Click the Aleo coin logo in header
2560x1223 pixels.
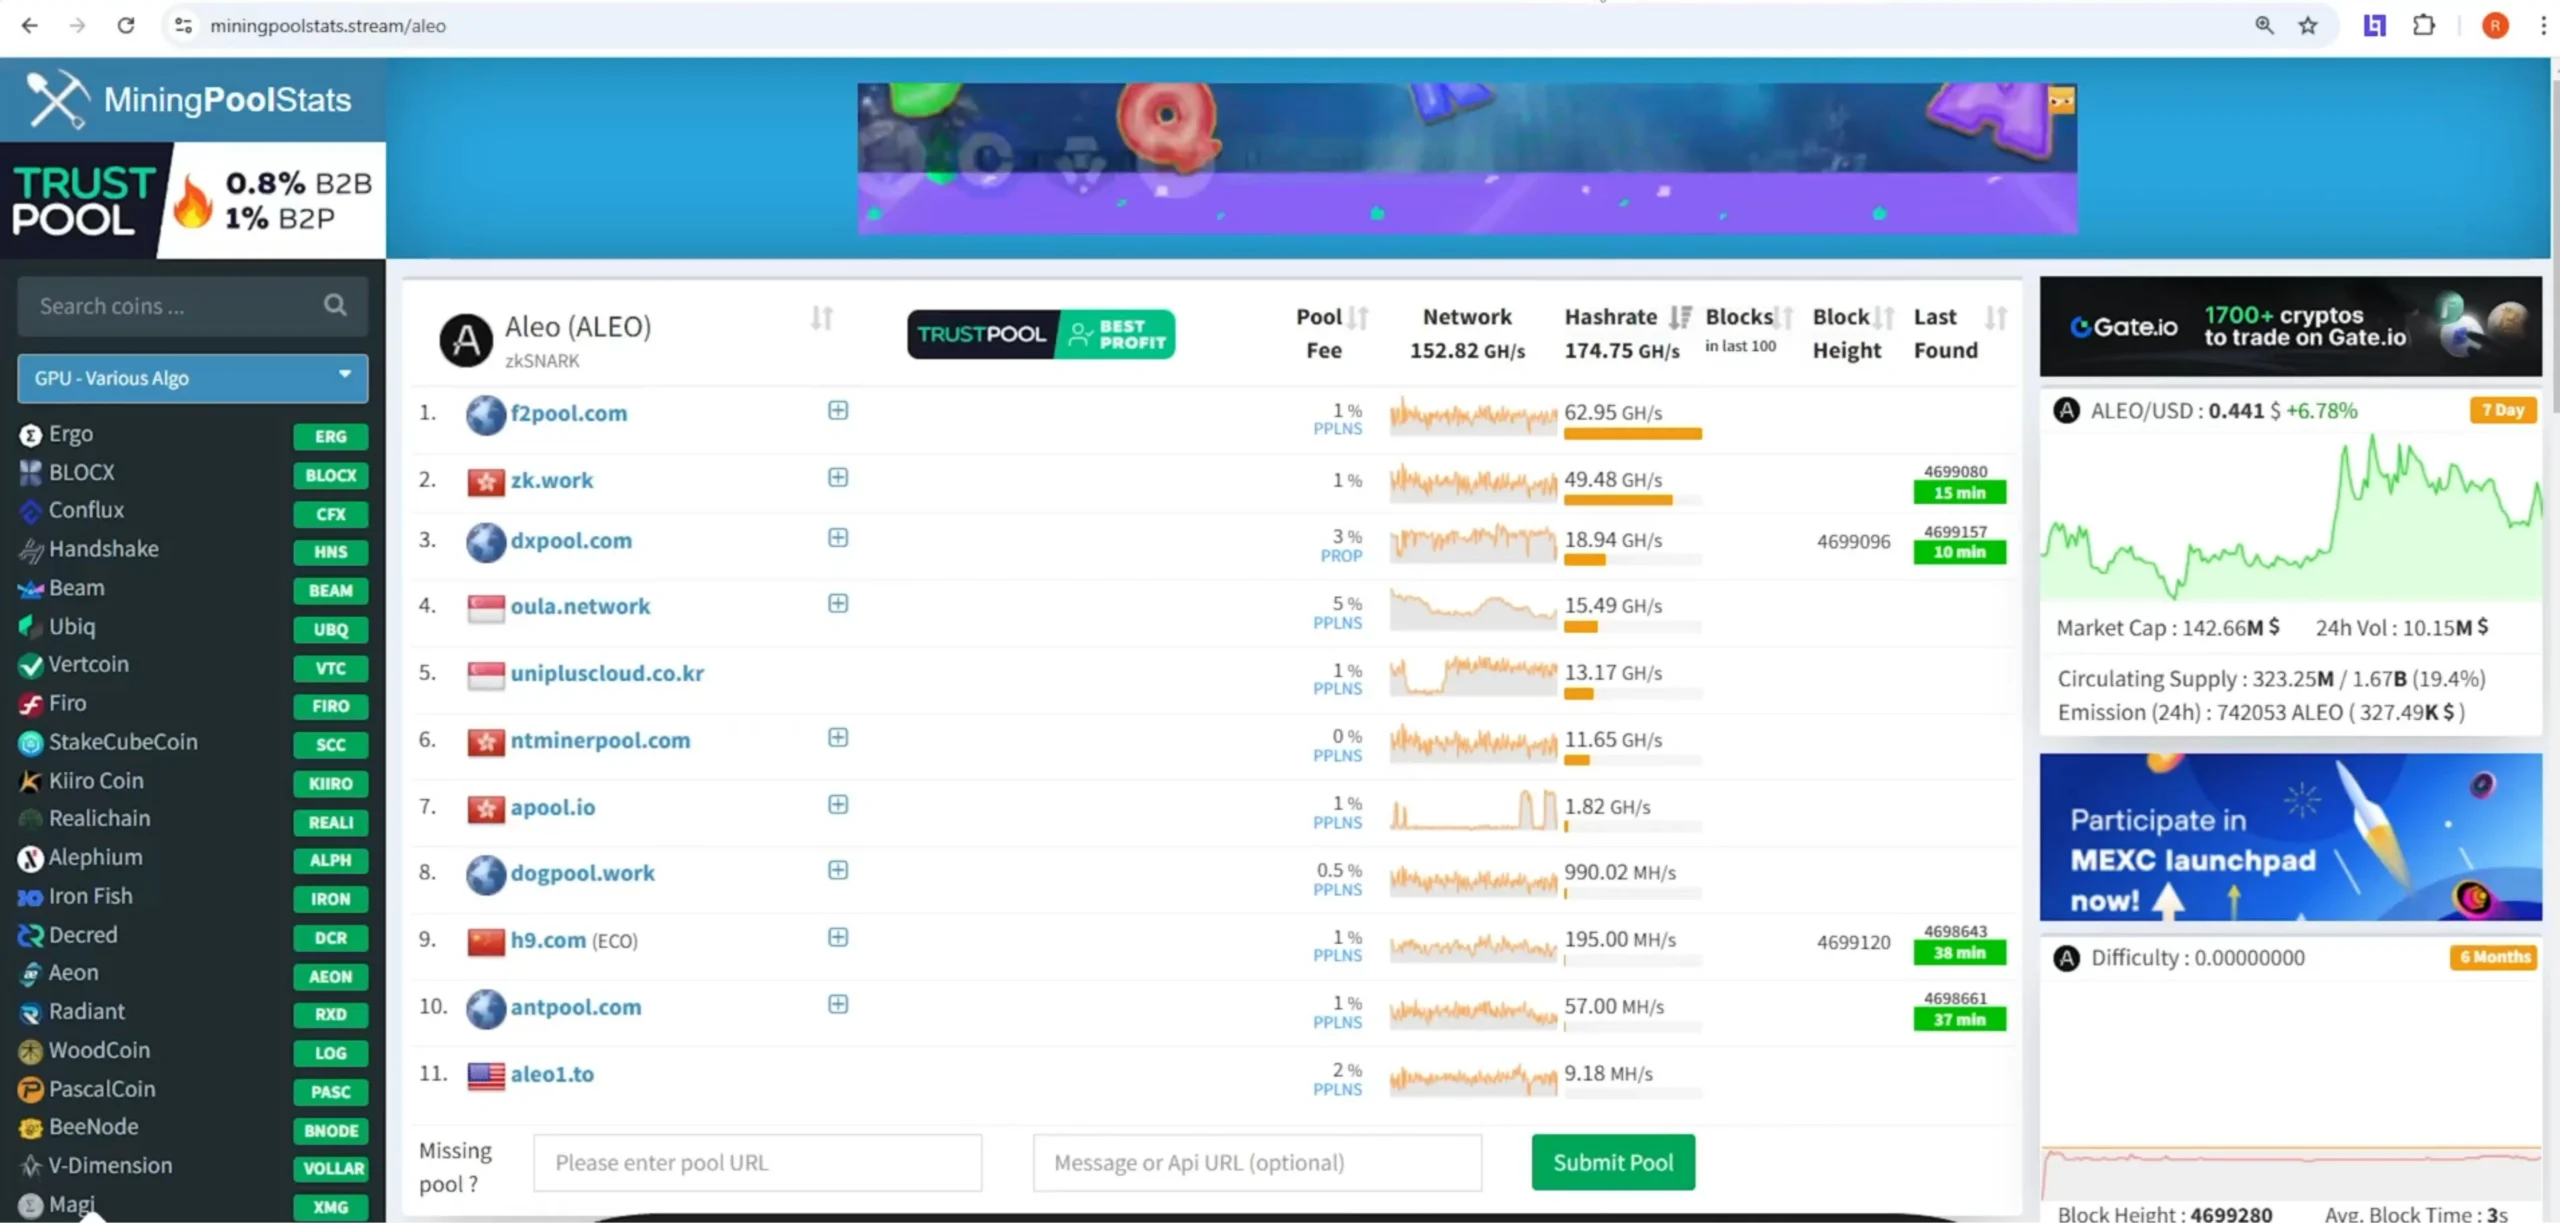tap(466, 340)
